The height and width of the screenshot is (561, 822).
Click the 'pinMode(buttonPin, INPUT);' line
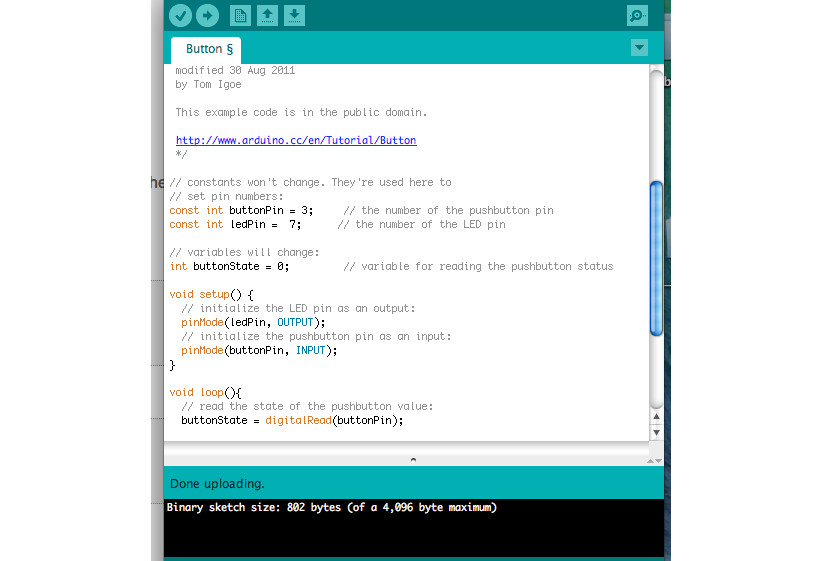259,351
